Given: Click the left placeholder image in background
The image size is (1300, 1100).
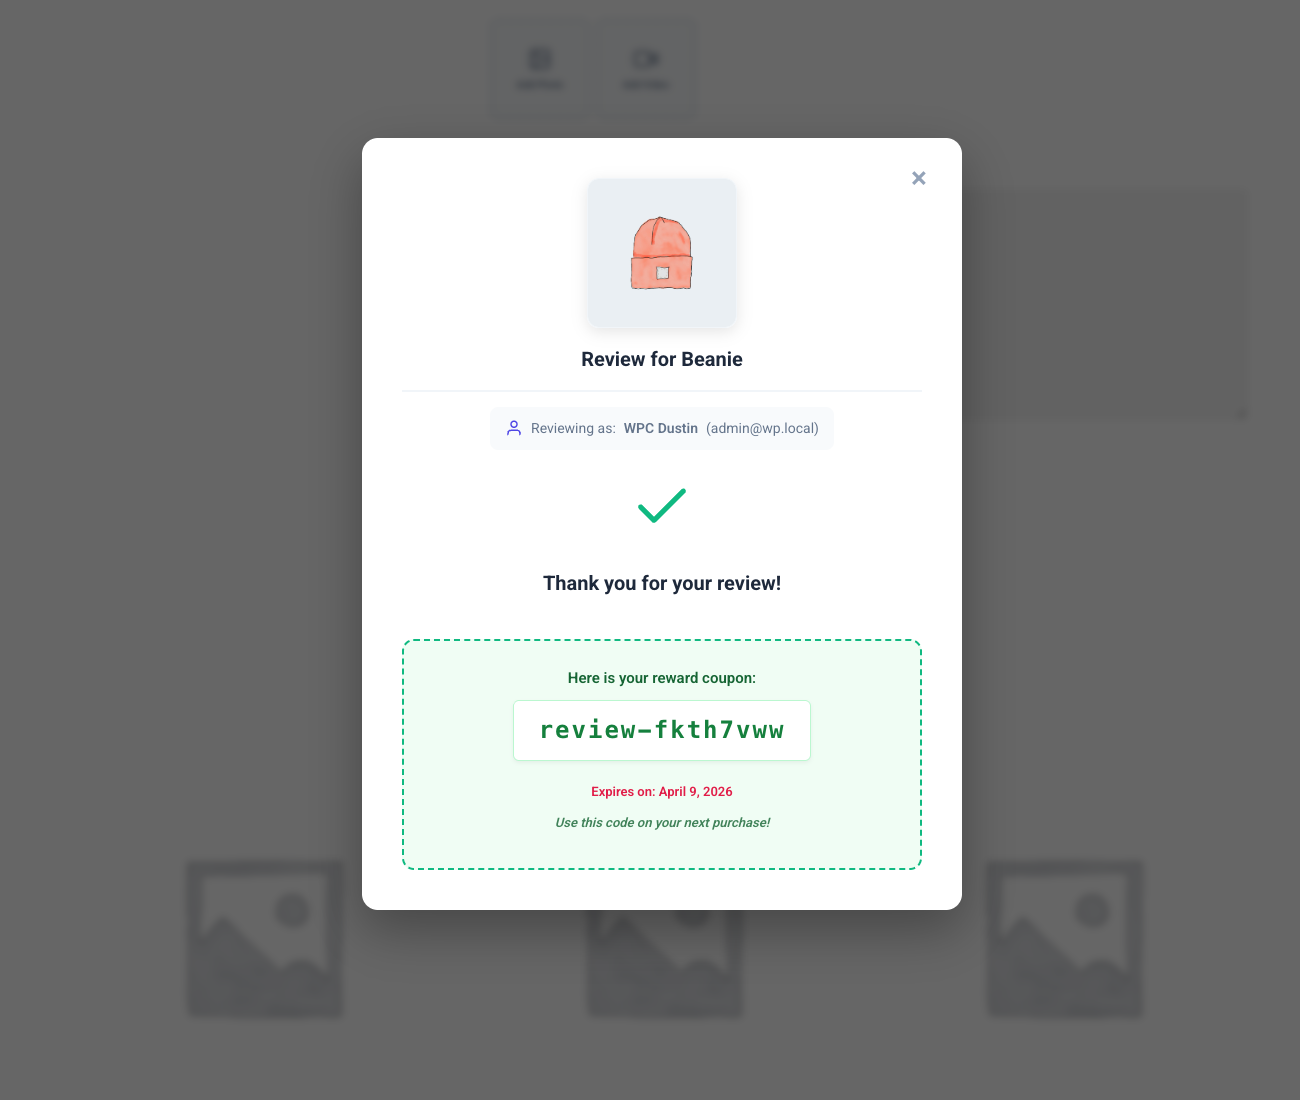Looking at the screenshot, I should 265,939.
